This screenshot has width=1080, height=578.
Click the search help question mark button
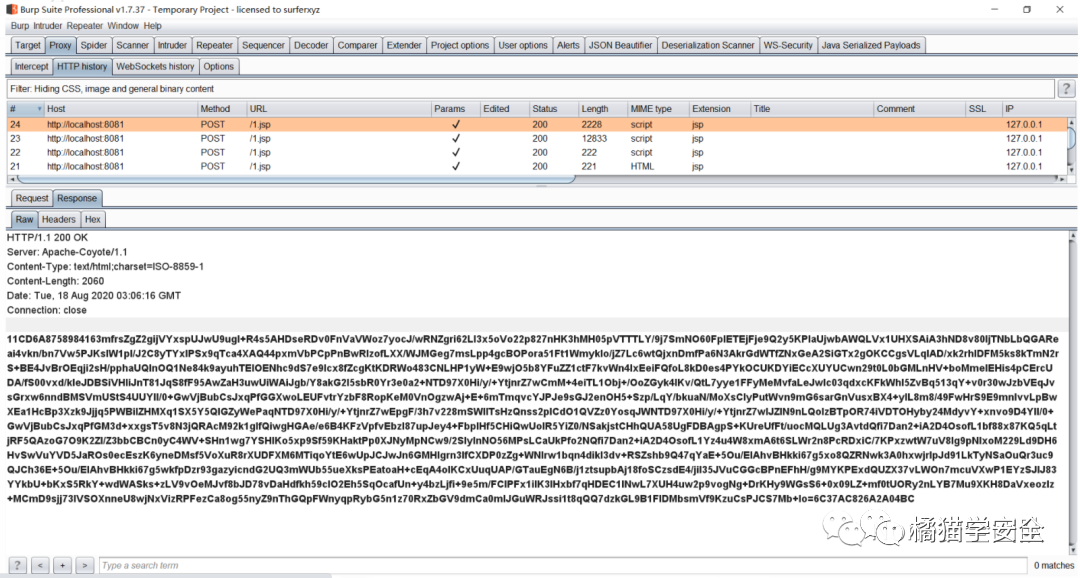click(x=17, y=566)
